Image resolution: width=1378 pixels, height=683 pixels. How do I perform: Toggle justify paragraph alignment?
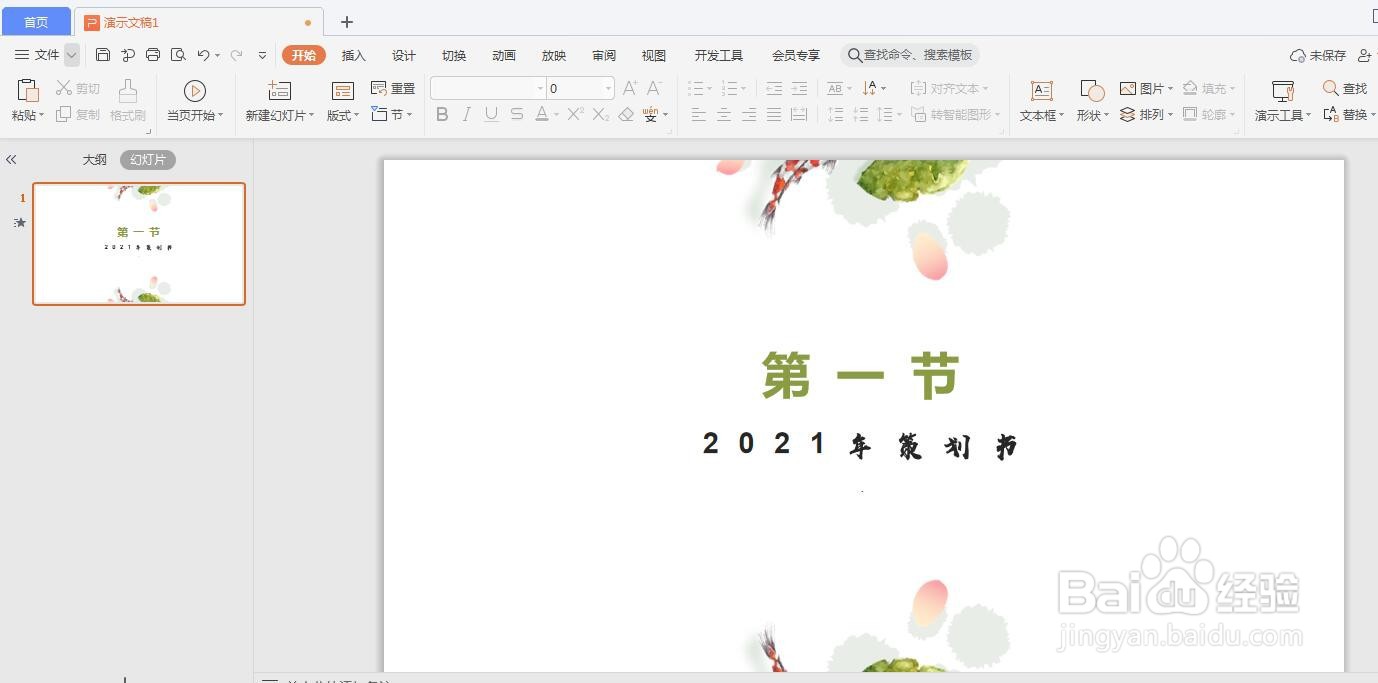pyautogui.click(x=774, y=115)
